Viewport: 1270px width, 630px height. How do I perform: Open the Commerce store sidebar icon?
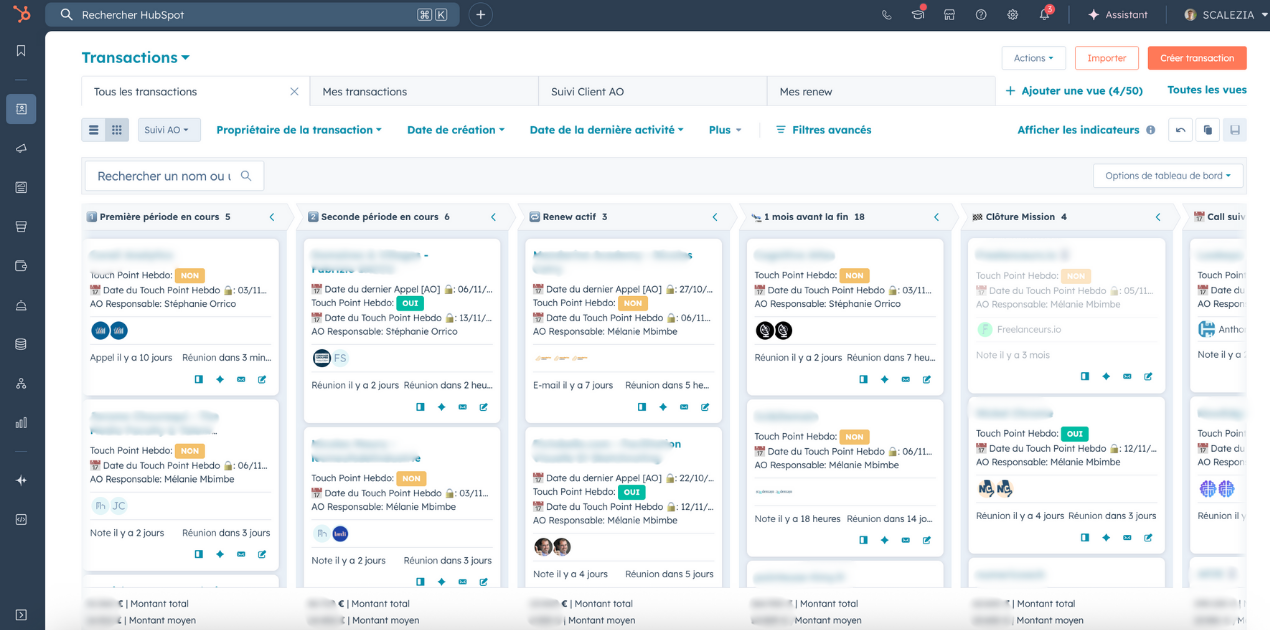coord(21,226)
